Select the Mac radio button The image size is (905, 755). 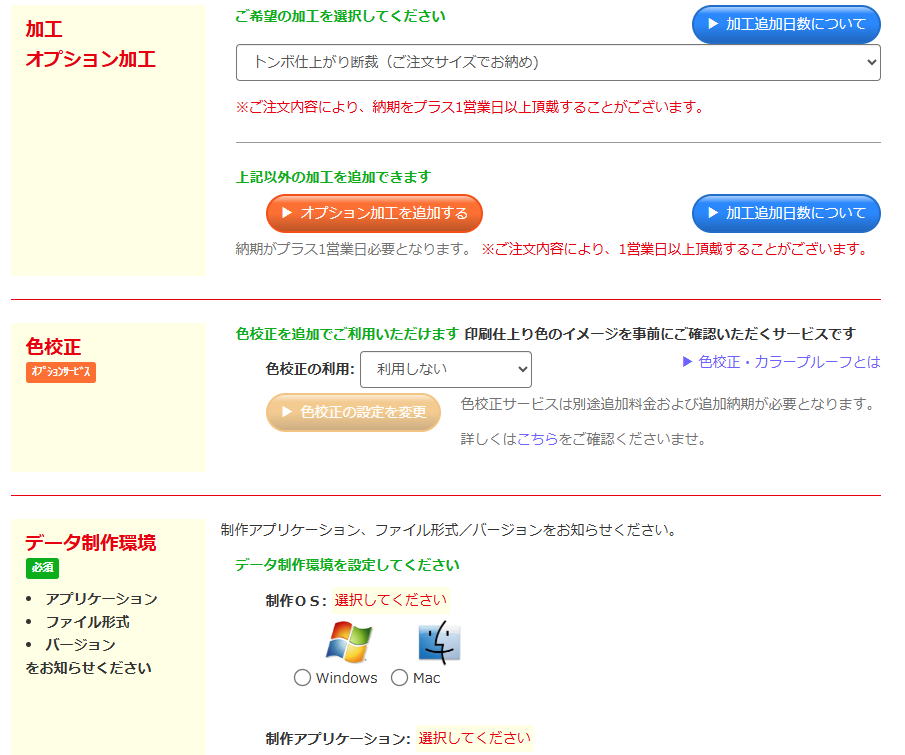(399, 678)
